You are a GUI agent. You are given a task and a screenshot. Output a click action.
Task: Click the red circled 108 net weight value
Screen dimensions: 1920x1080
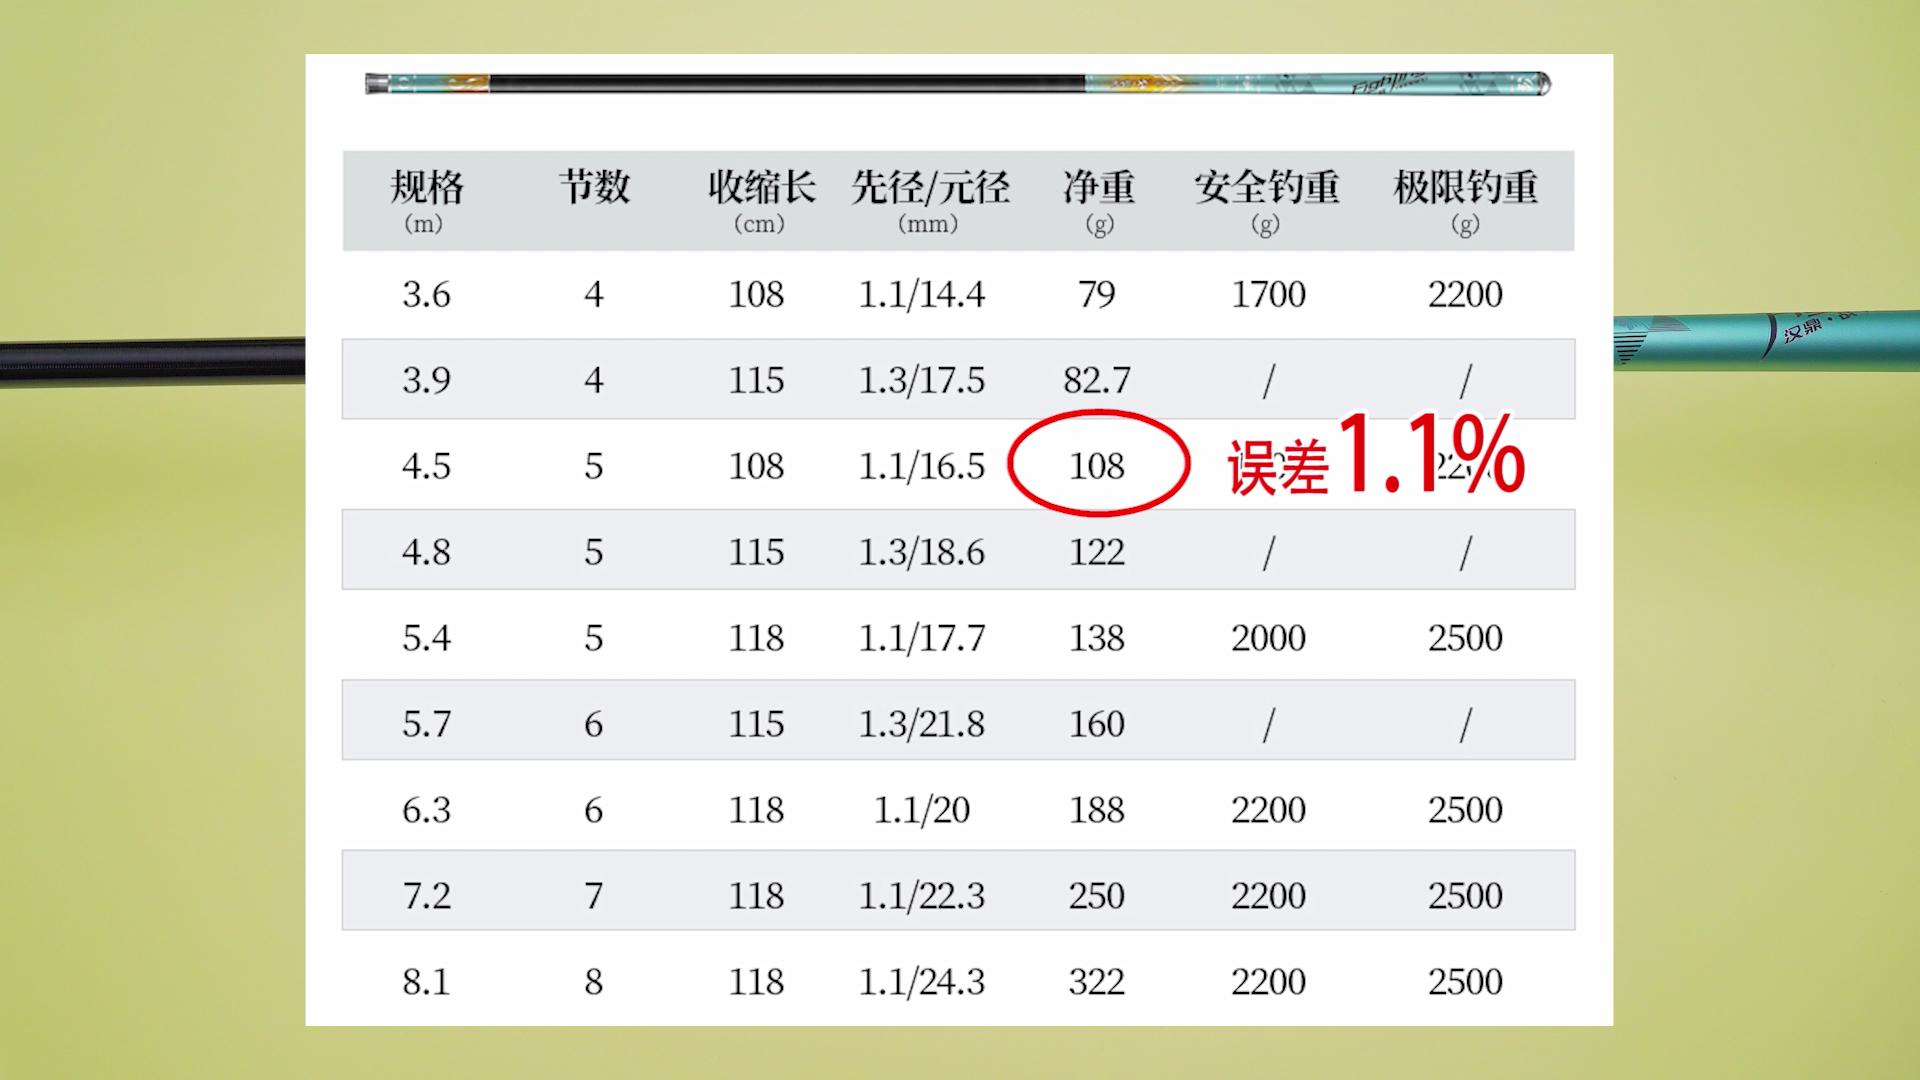(1097, 466)
